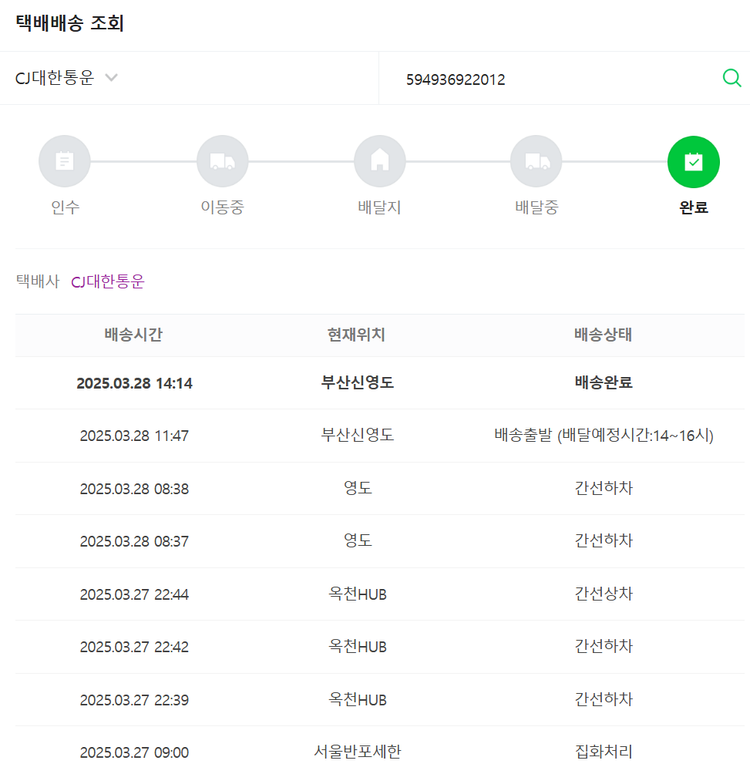Click the green search magnifier icon
750x771 pixels.
[x=731, y=78]
